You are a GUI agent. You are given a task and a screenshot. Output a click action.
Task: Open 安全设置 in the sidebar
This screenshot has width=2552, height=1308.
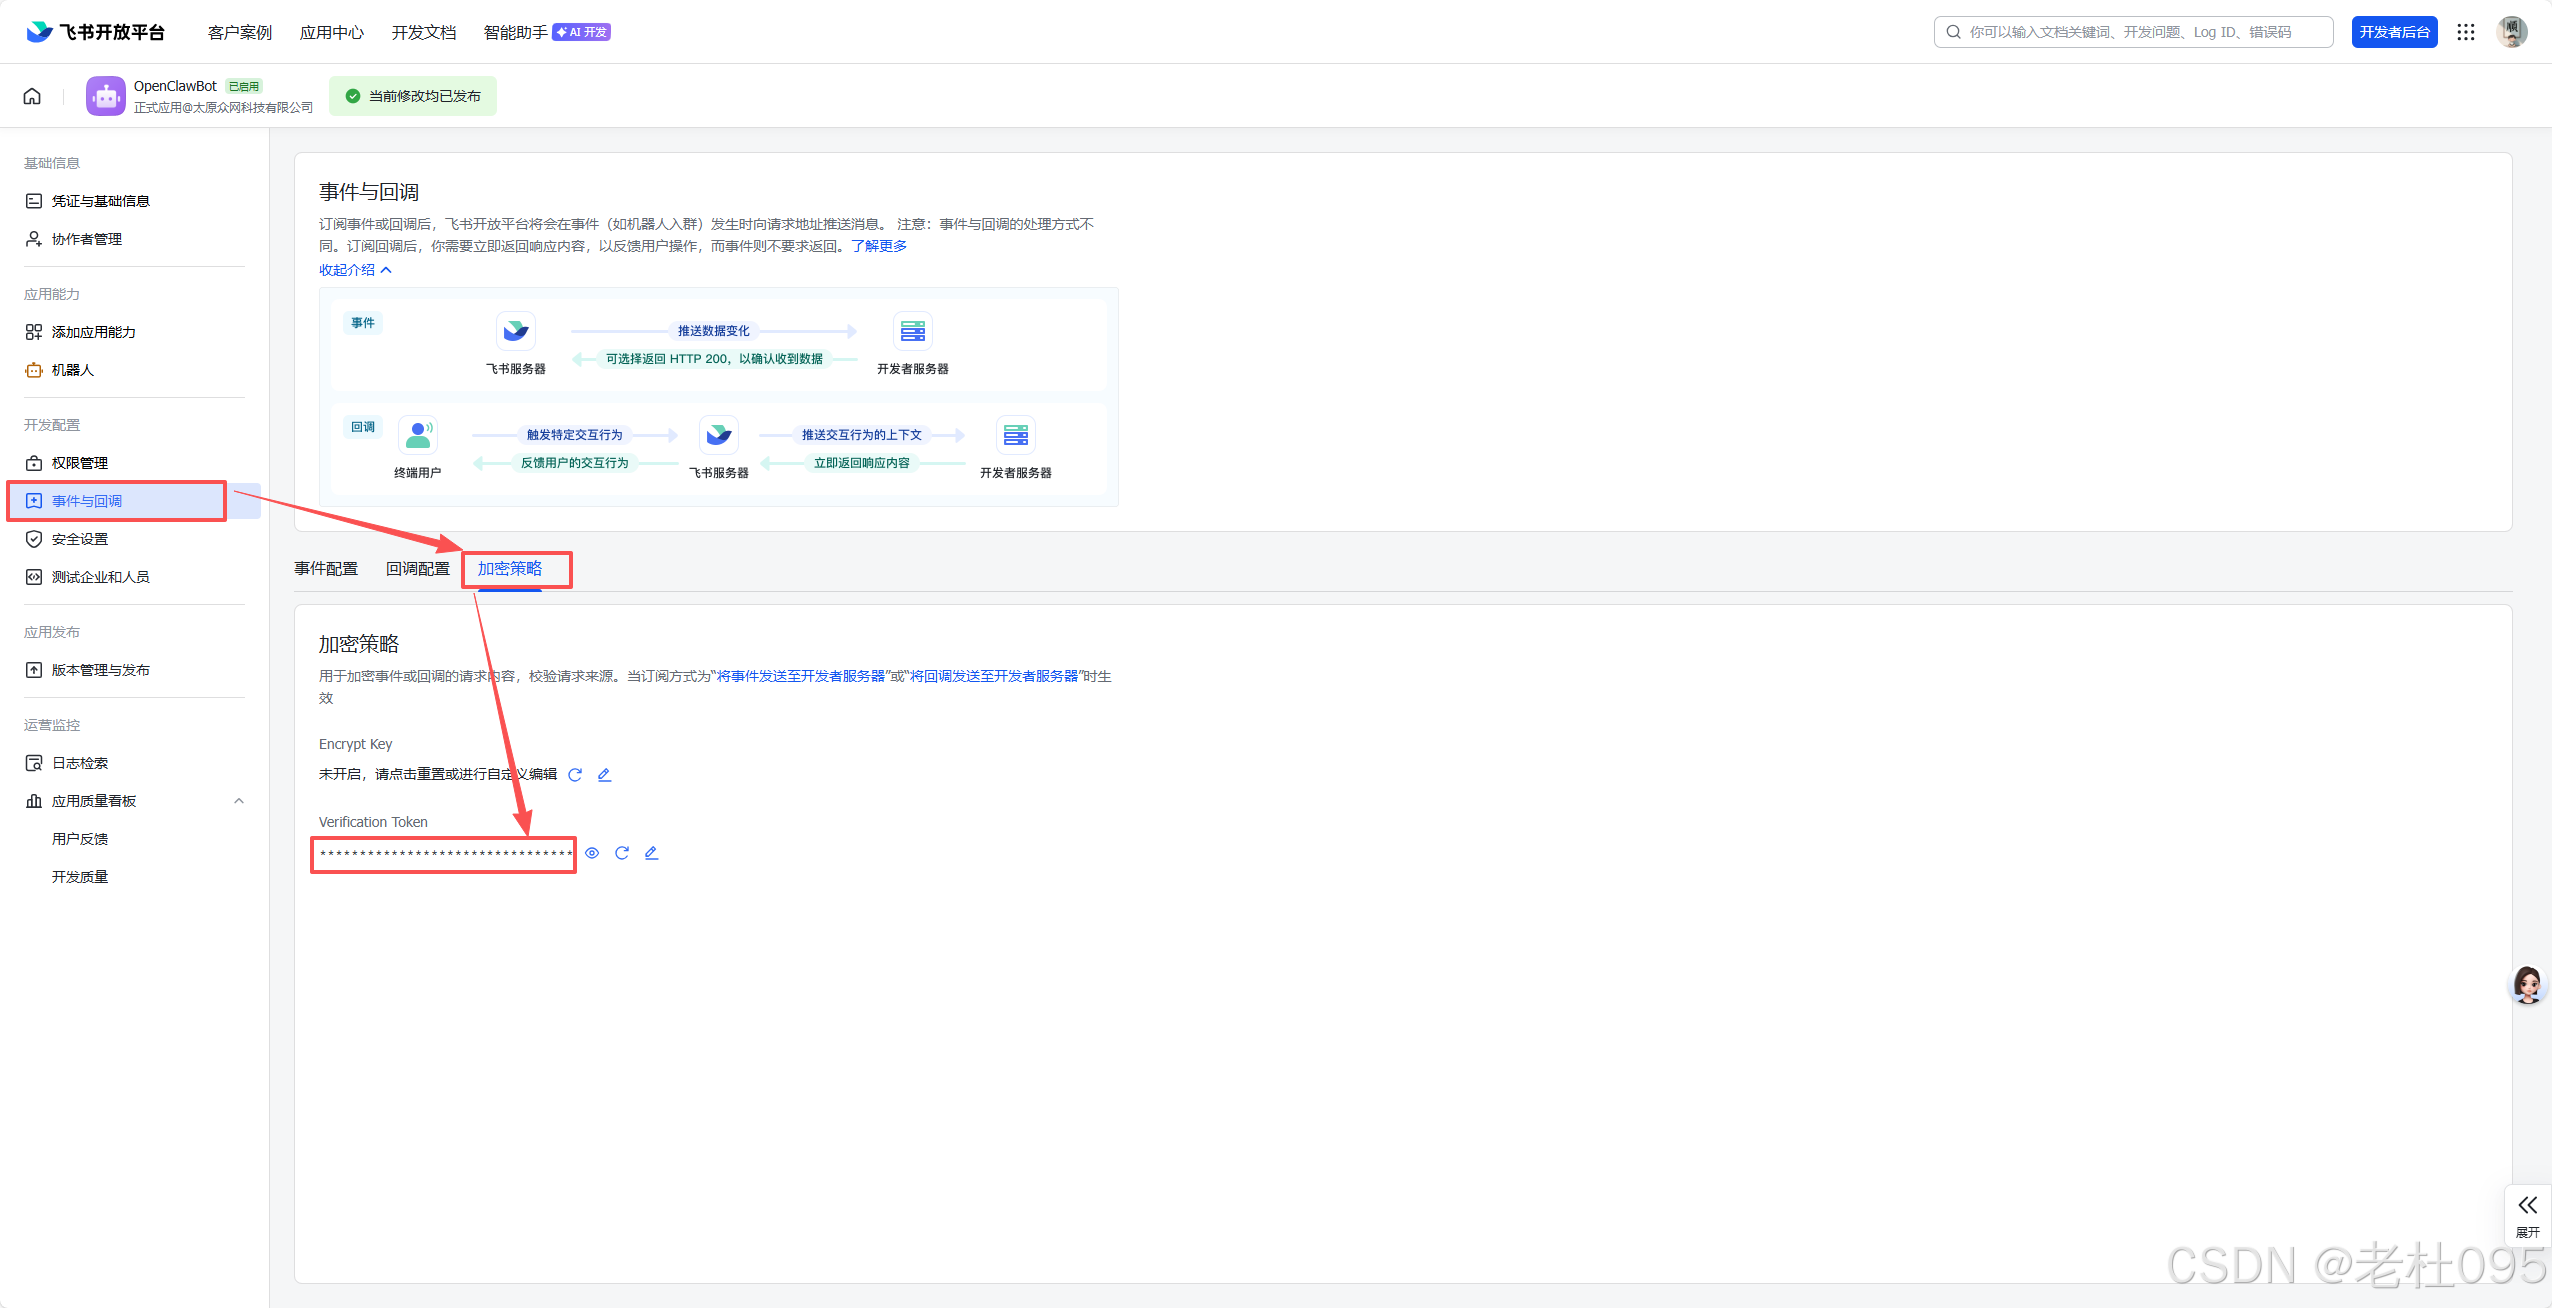click(x=80, y=539)
